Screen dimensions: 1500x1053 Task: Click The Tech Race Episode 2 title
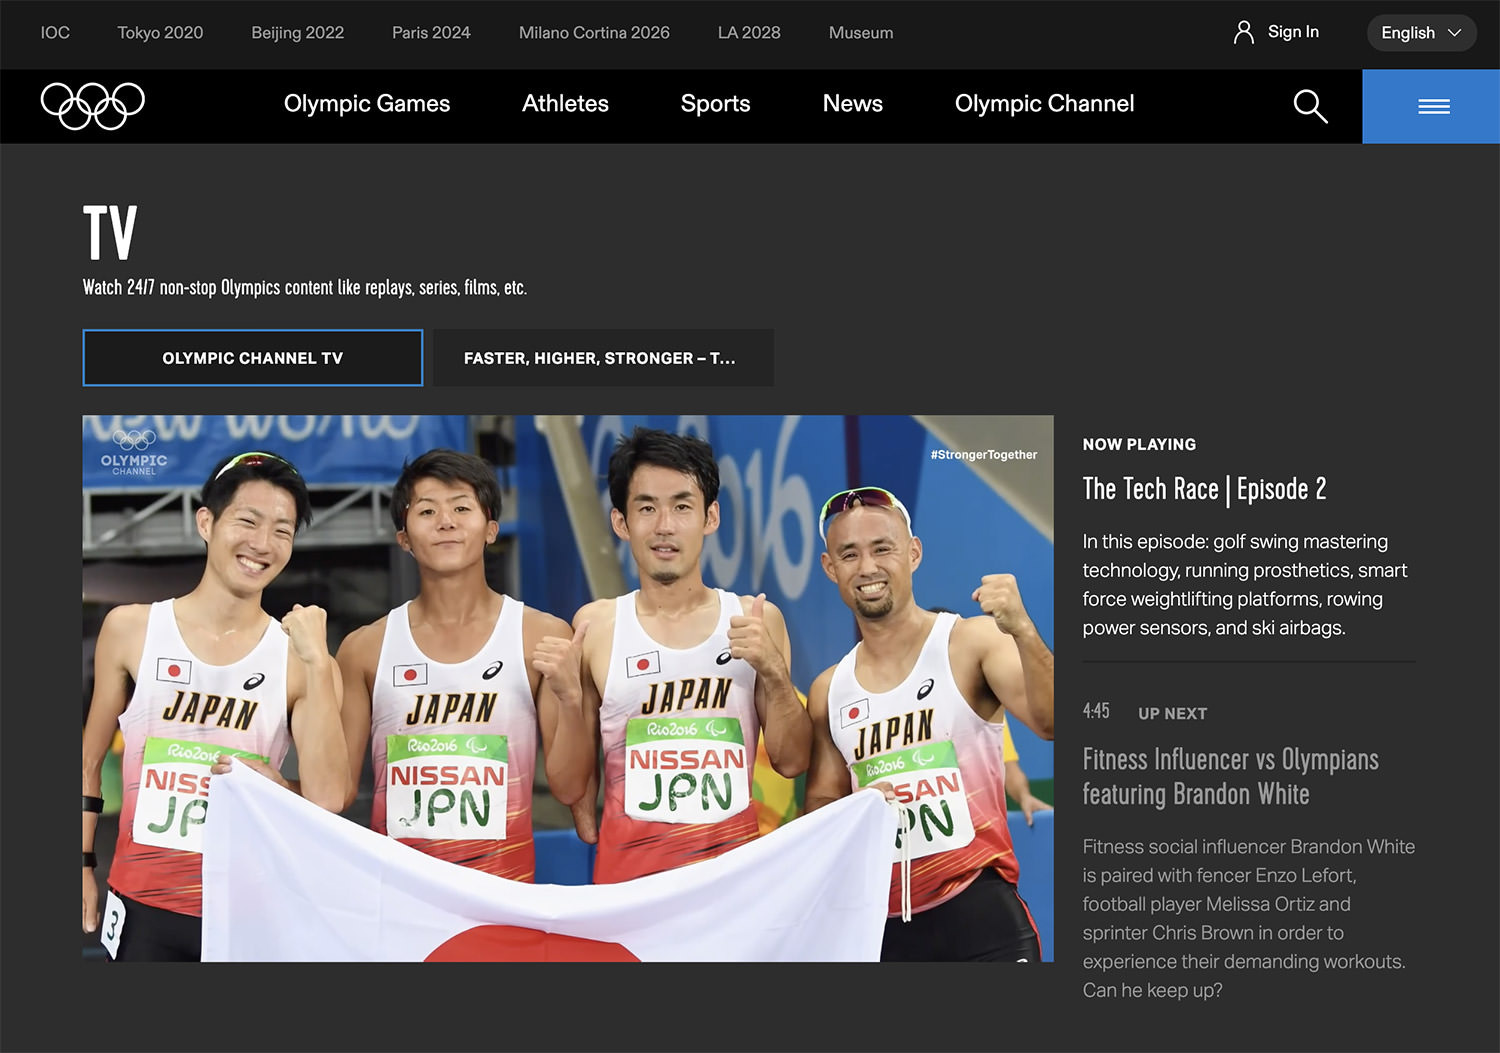click(1204, 489)
